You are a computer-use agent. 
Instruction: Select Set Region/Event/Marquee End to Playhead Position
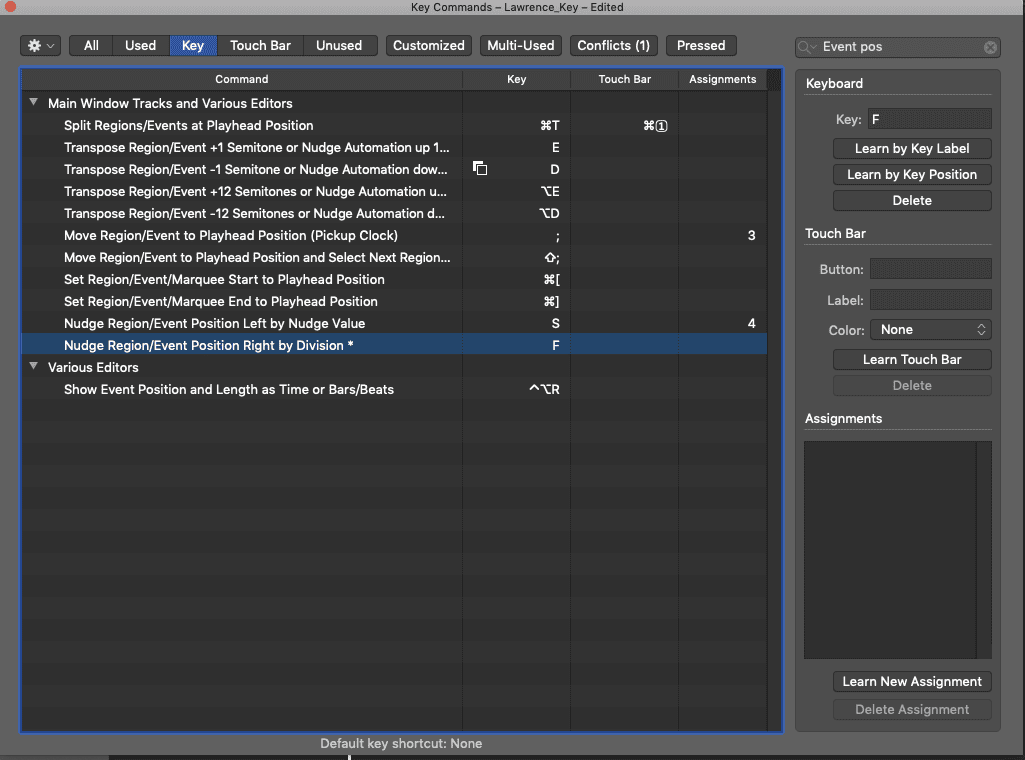click(x=394, y=301)
